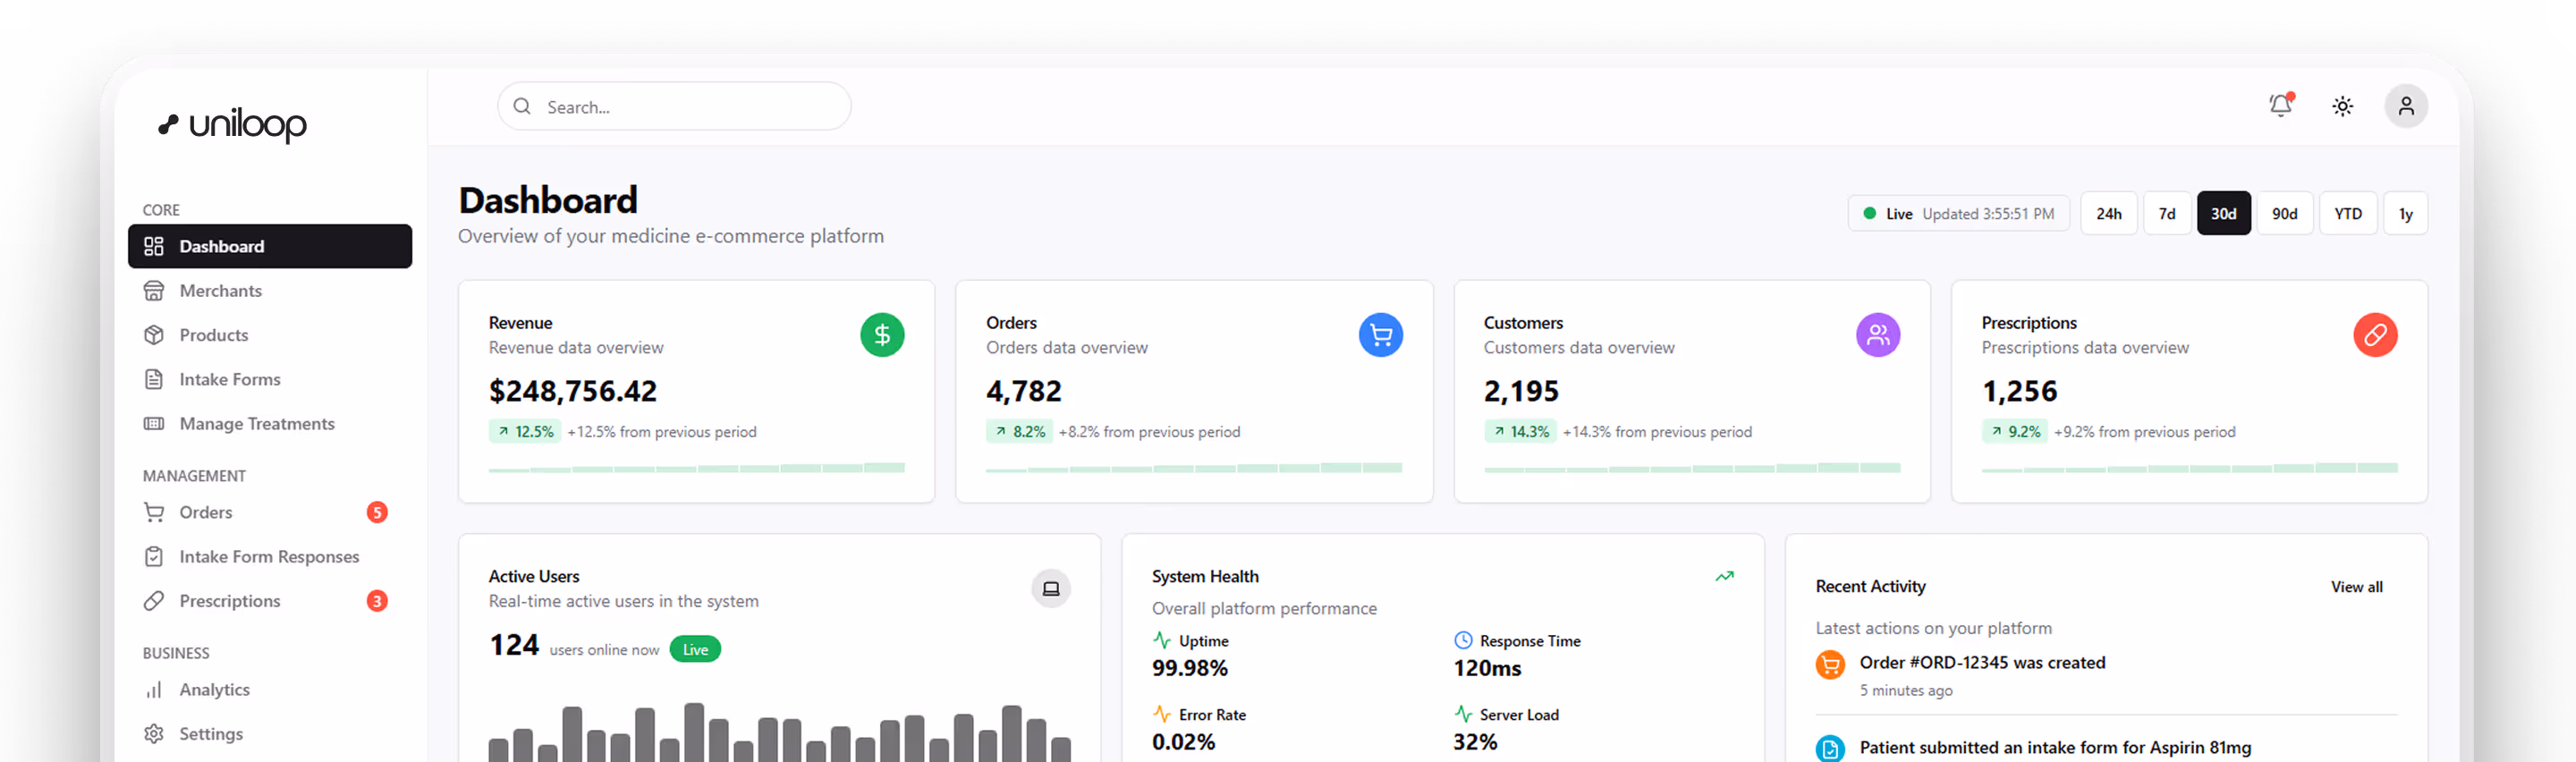Viewport: 2576px width, 762px height.
Task: Open the Products page
Action: [270, 335]
